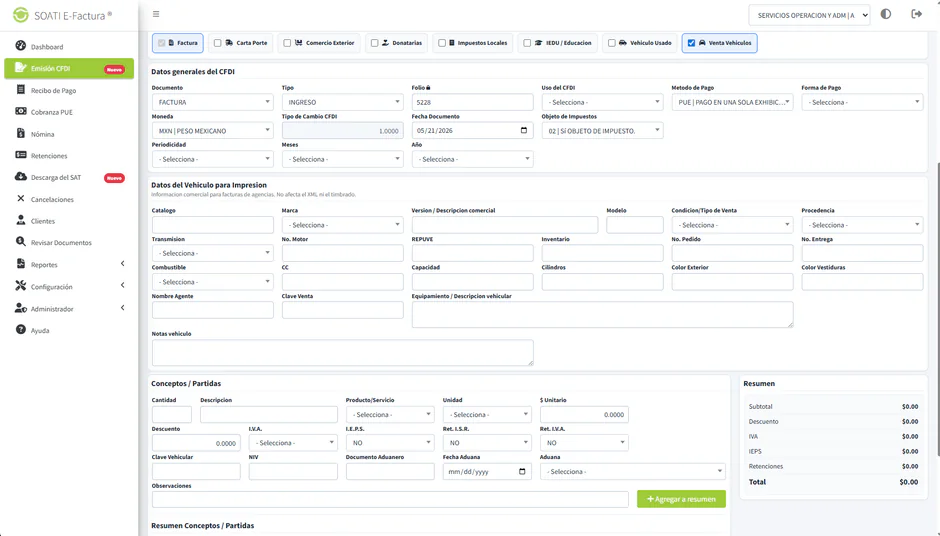Click the Recibo de Pago receipt icon
Image resolution: width=940 pixels, height=536 pixels.
pyautogui.click(x=21, y=90)
